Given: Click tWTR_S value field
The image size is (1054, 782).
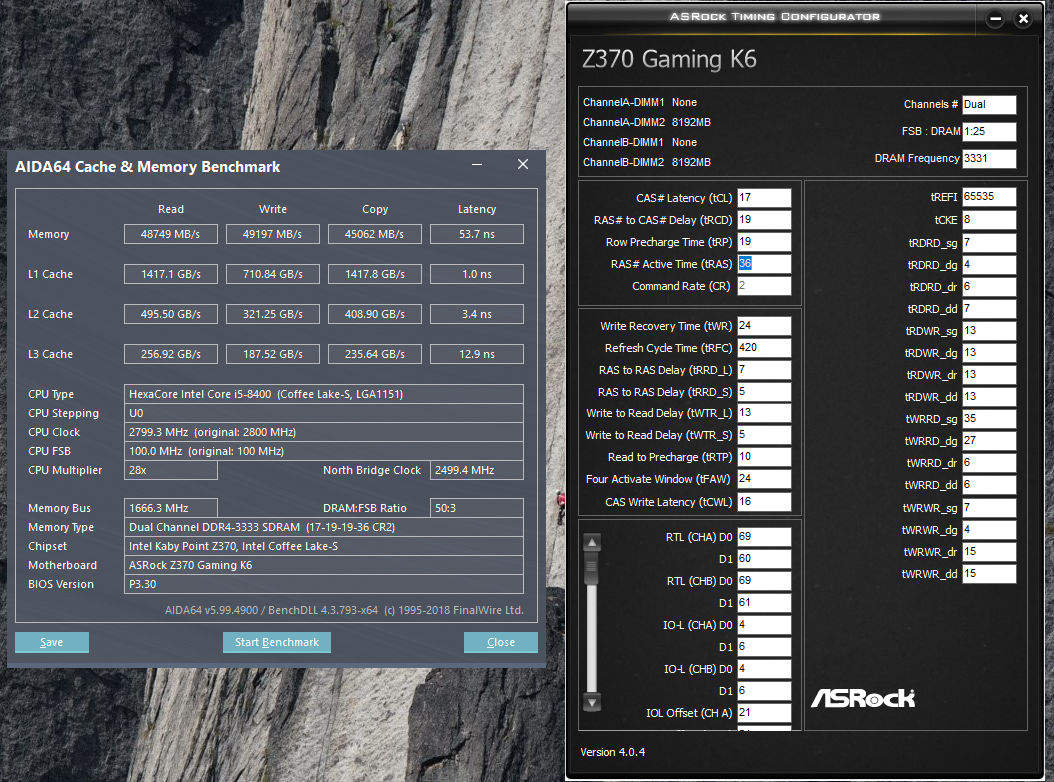Looking at the screenshot, I should pyautogui.click(x=764, y=435).
